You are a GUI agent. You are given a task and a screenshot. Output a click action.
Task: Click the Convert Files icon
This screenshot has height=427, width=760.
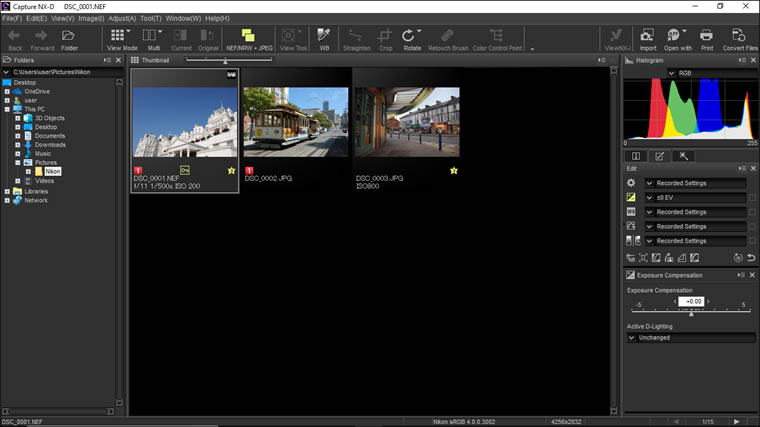739,35
